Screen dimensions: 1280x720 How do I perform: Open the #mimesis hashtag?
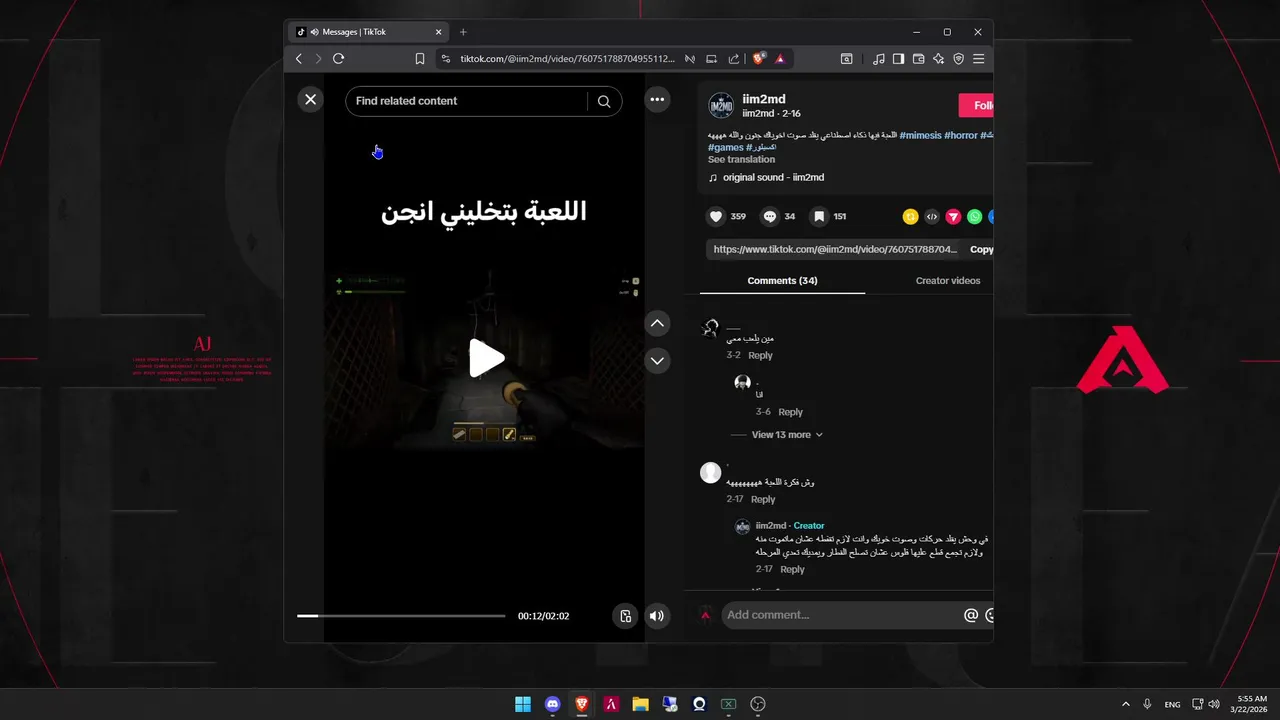tap(920, 135)
